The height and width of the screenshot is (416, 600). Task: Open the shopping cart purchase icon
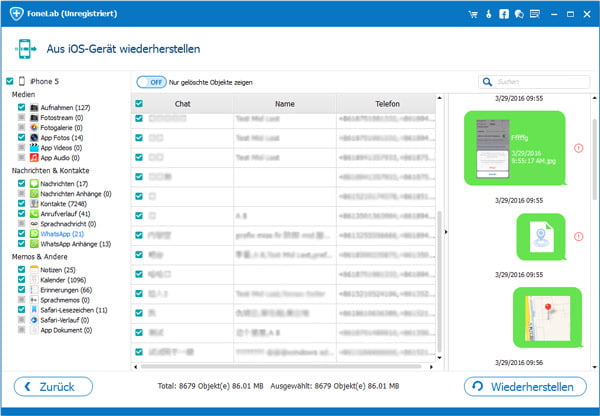point(475,15)
